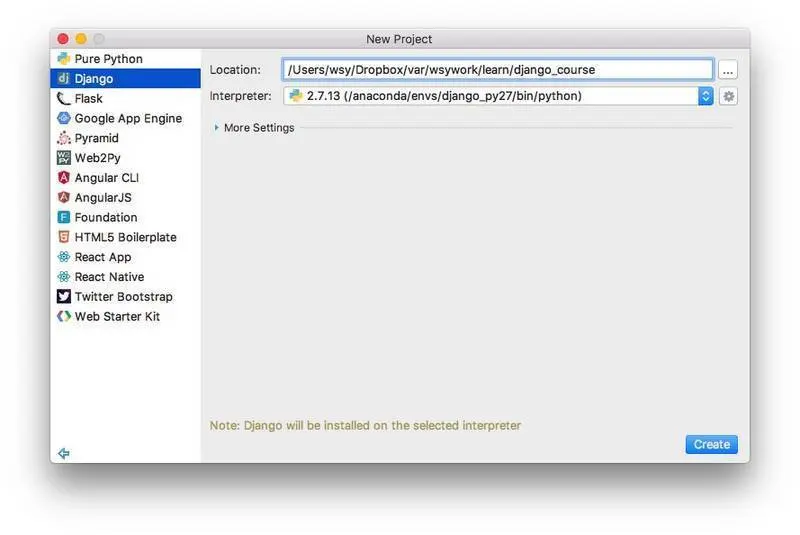Open interpreter settings gear
This screenshot has width=800, height=535.
pyautogui.click(x=729, y=96)
